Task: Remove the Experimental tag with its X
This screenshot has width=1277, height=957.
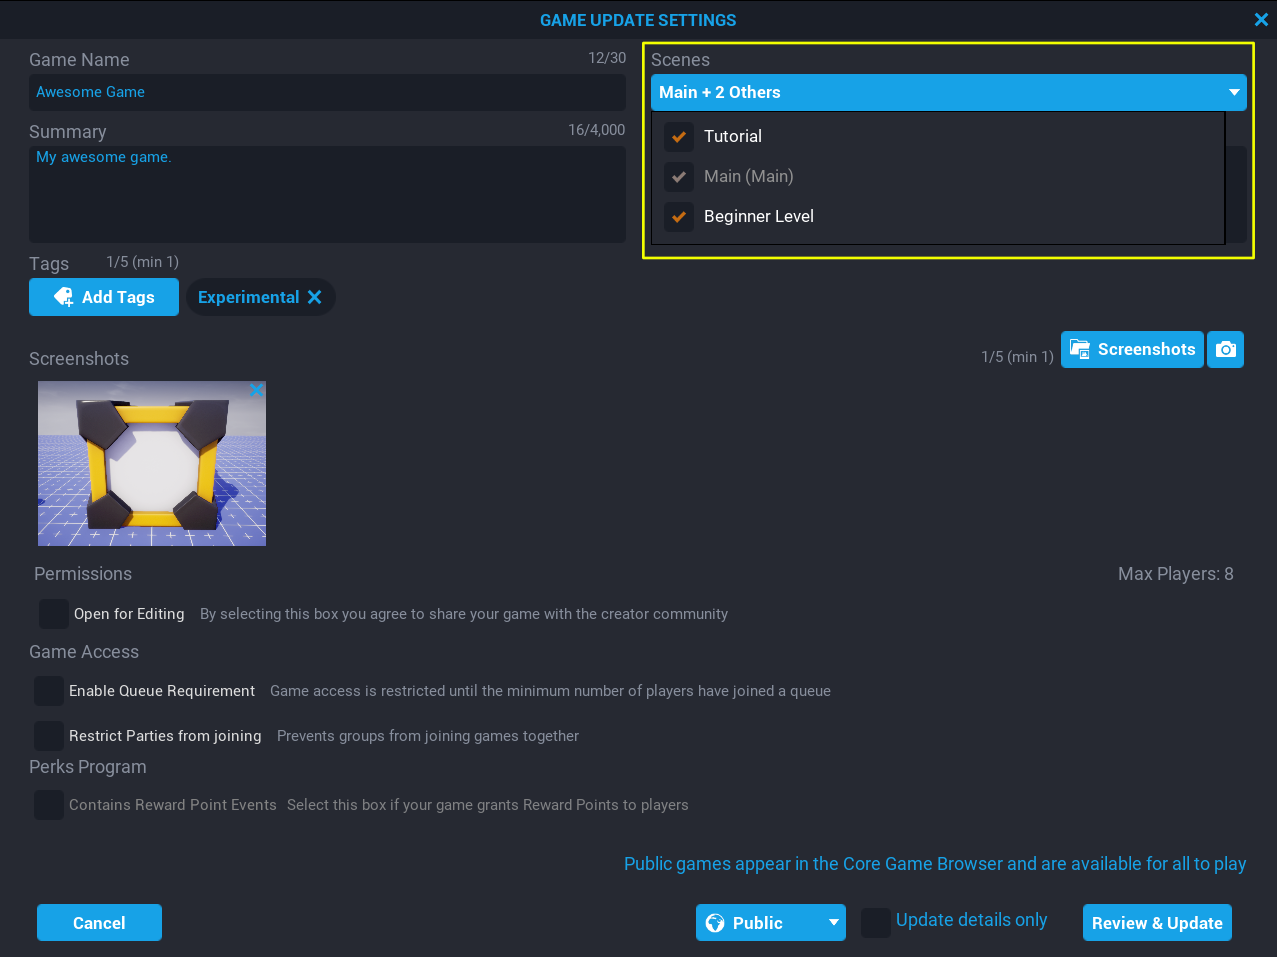Action: coord(314,297)
